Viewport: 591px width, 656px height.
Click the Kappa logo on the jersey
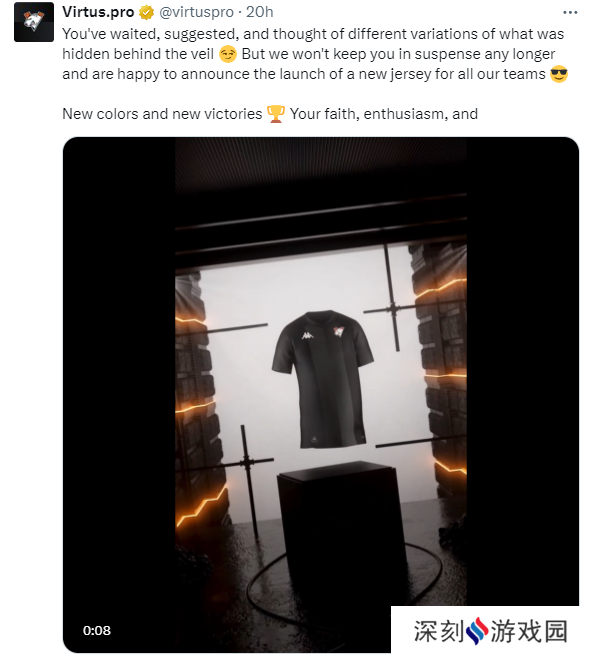[307, 336]
